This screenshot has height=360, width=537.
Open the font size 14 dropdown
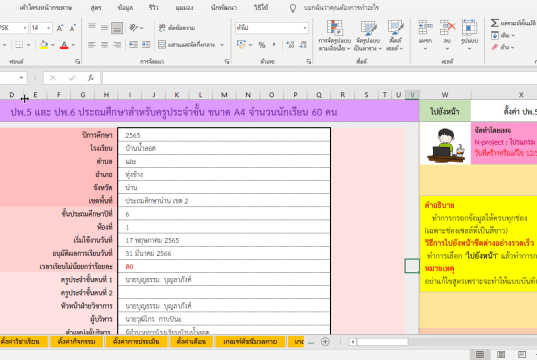coord(49,28)
